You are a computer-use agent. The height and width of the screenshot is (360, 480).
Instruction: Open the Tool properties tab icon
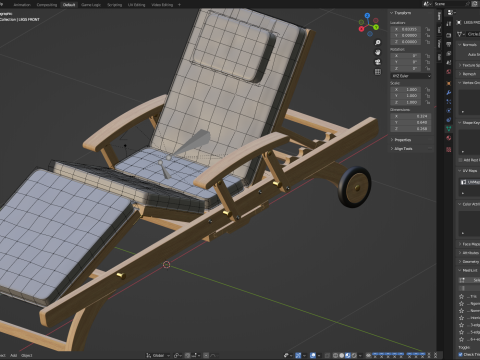tap(449, 24)
